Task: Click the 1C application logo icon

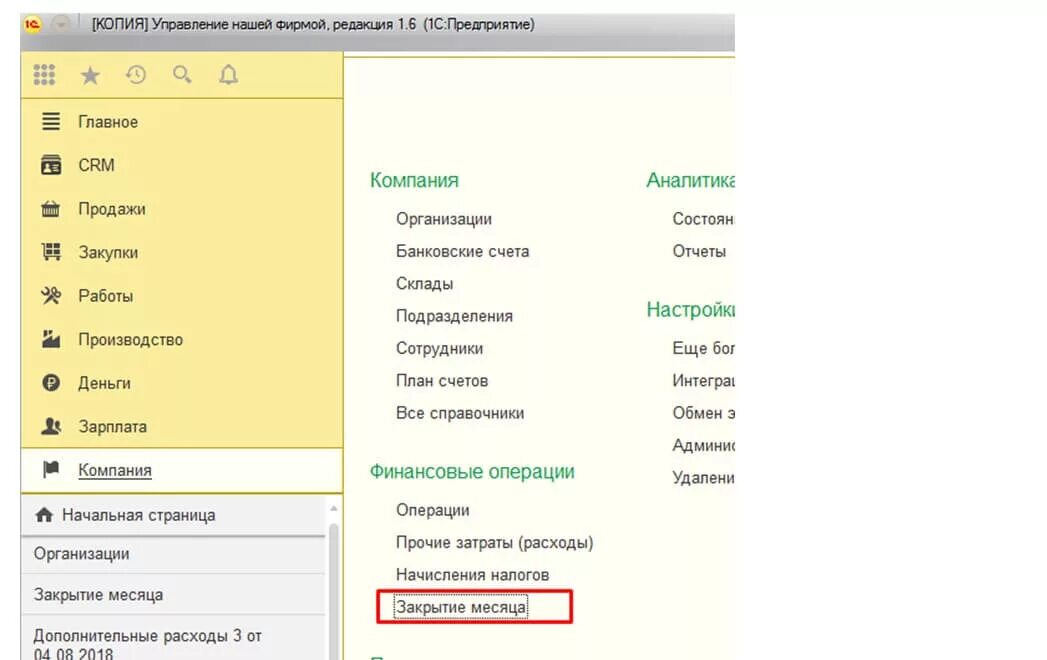Action: point(32,25)
